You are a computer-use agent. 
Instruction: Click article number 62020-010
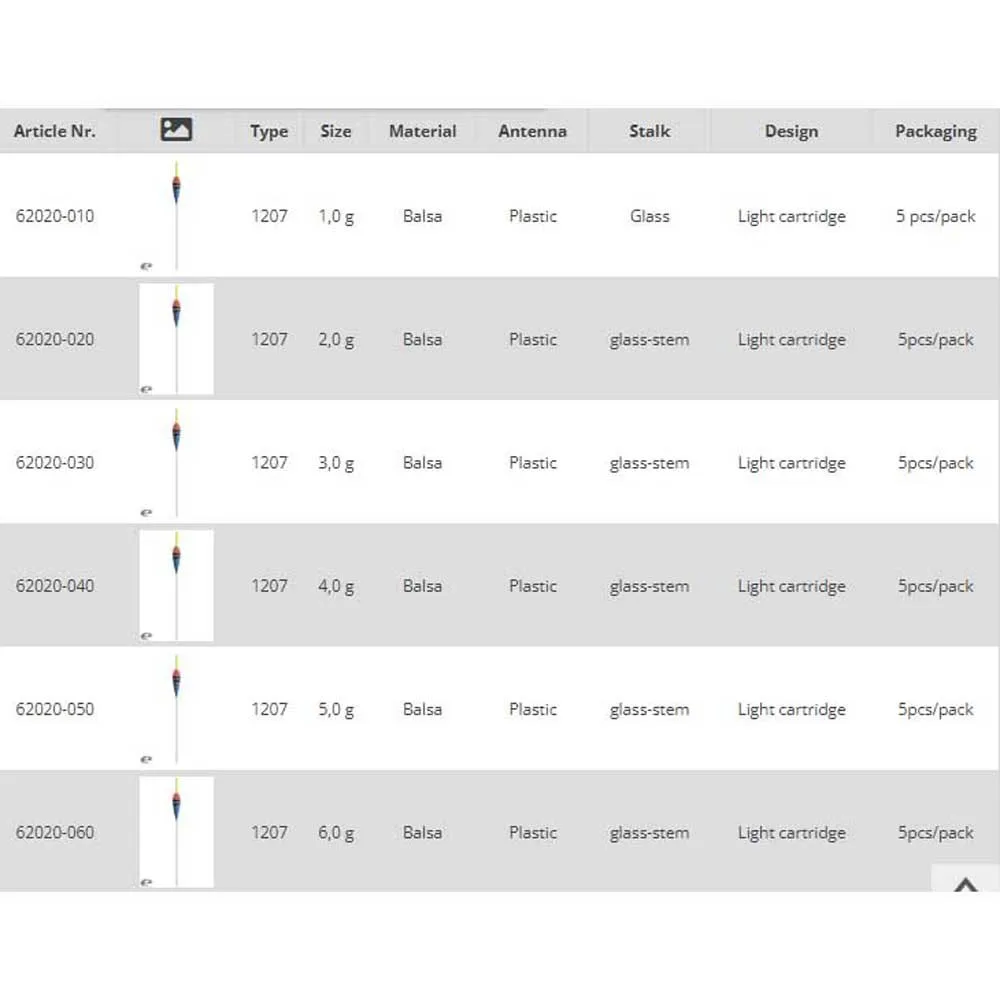[x=55, y=216]
